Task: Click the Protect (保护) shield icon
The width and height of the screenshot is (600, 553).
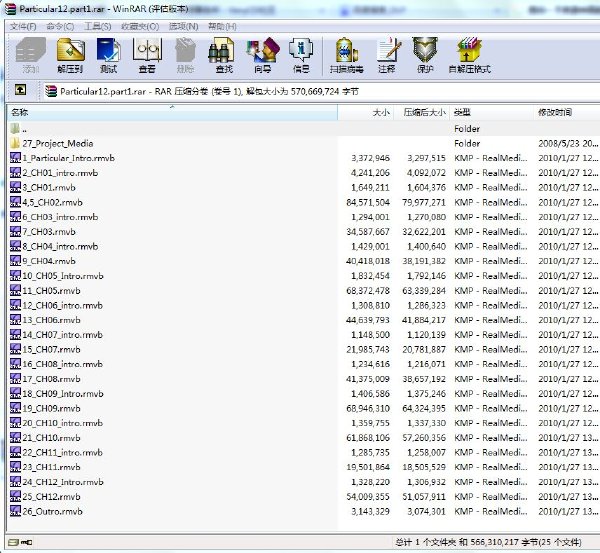Action: [x=425, y=55]
